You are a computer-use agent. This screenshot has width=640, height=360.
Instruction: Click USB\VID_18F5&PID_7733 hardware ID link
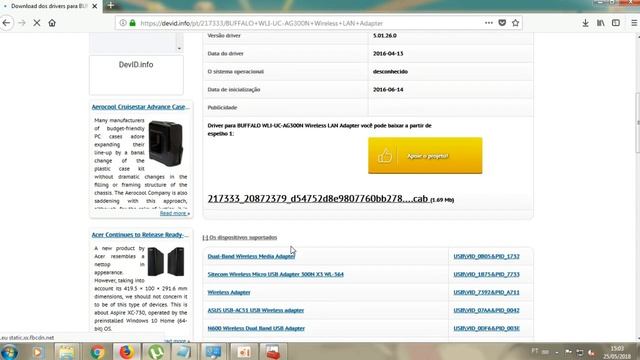click(x=486, y=274)
